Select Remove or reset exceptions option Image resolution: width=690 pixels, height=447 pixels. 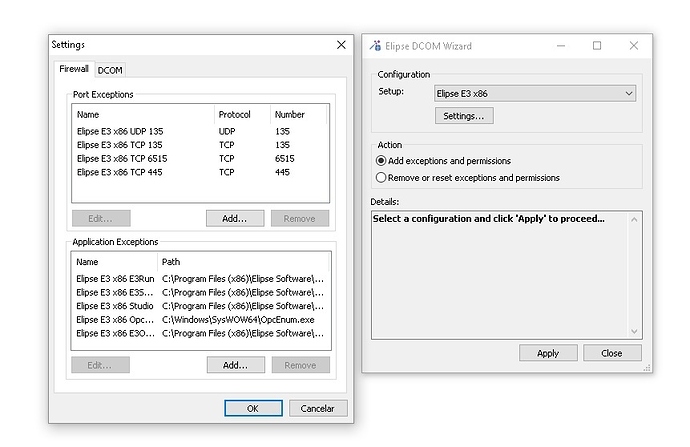[467, 178]
